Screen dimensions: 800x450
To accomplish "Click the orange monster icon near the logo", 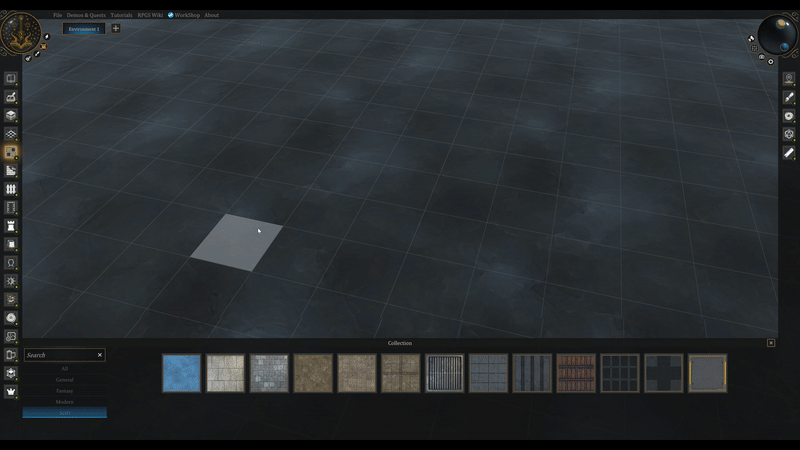I will [43, 46].
